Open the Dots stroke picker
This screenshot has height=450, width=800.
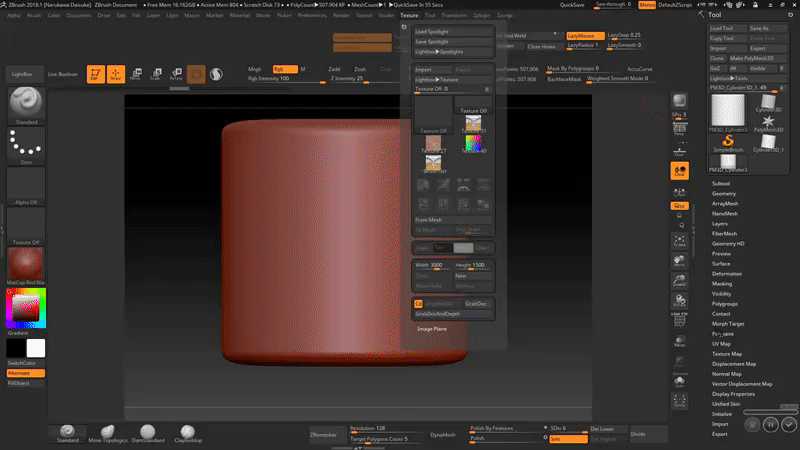26,146
